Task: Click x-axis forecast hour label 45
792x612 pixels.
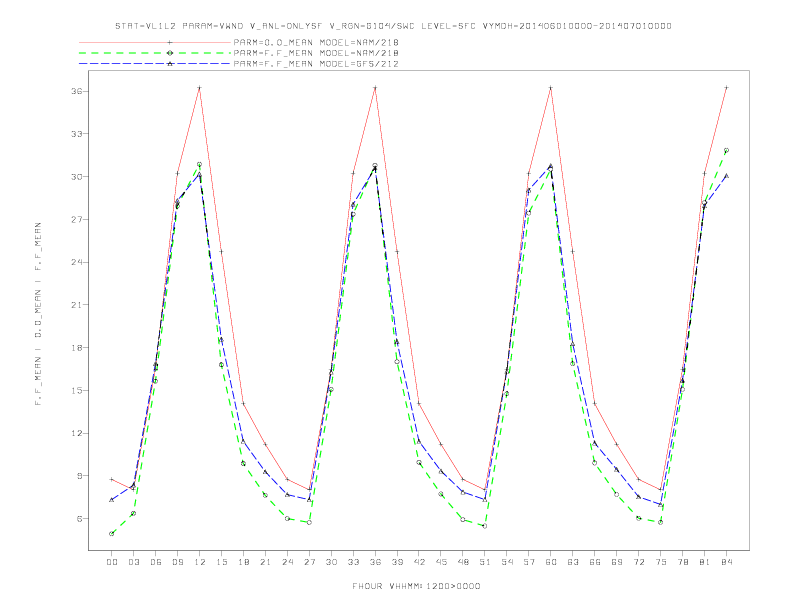Action: 441,562
